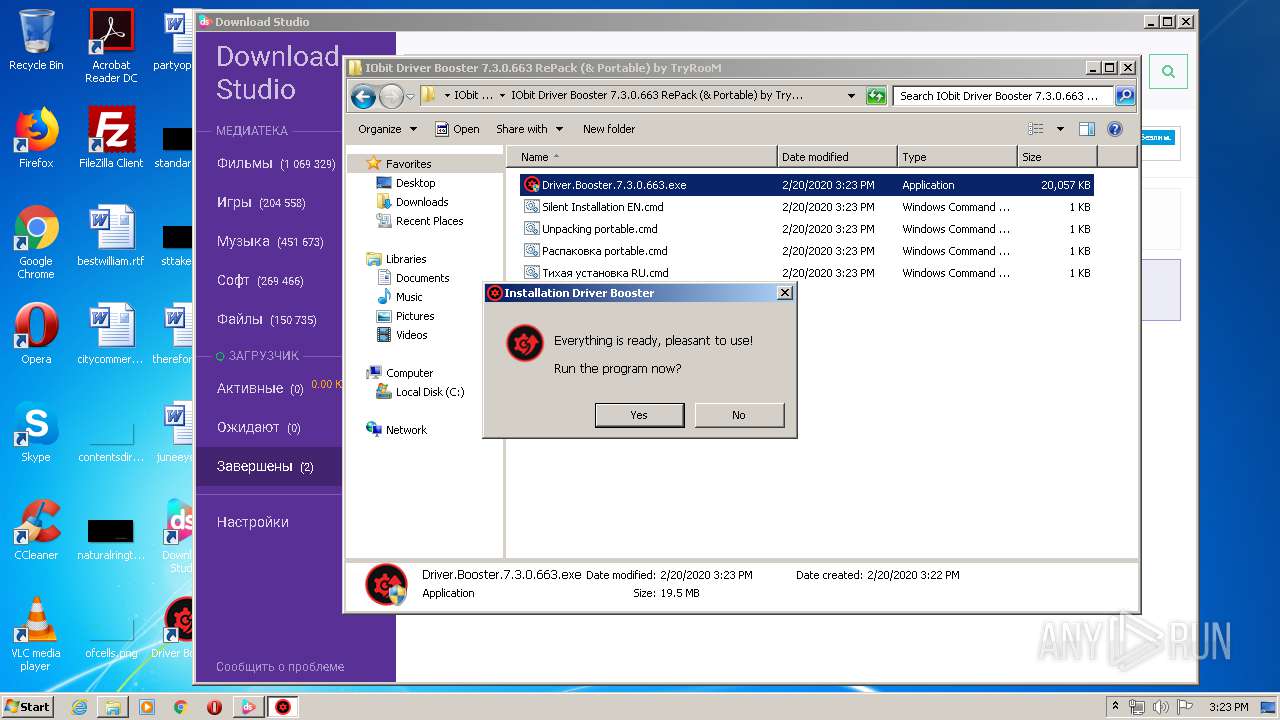
Task: Open Local Disk (C:)
Action: (x=420, y=392)
